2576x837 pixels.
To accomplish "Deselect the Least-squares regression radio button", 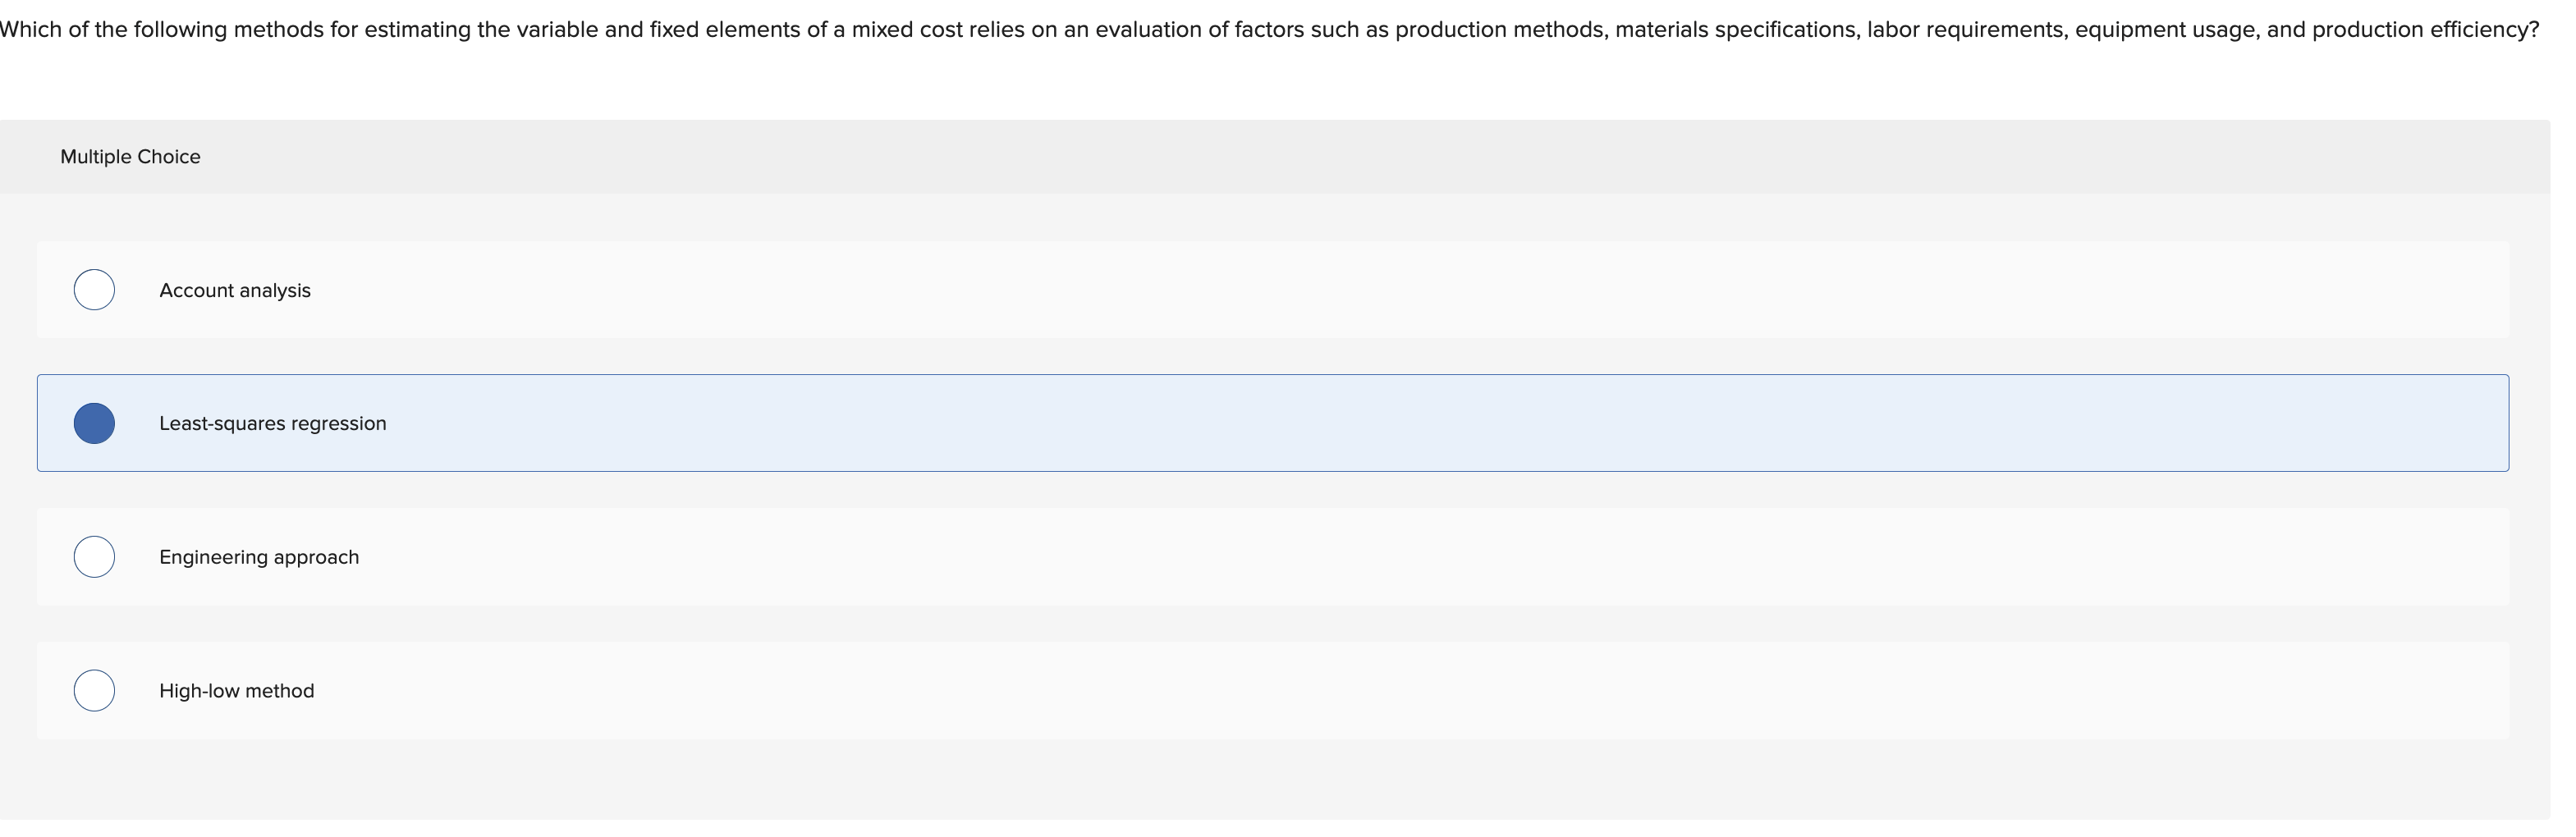I will (x=95, y=423).
